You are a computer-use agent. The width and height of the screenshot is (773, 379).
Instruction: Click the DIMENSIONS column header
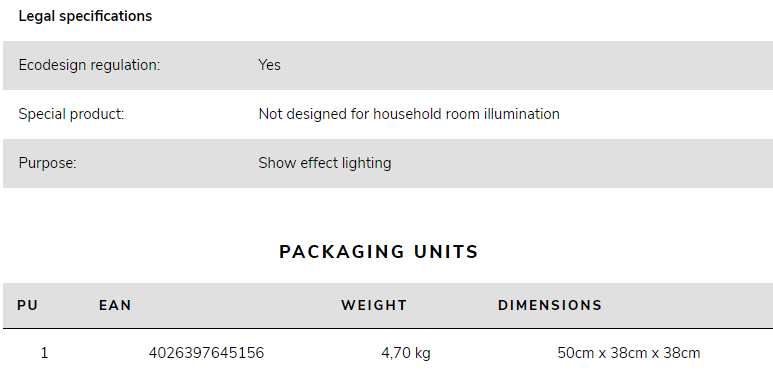[550, 306]
